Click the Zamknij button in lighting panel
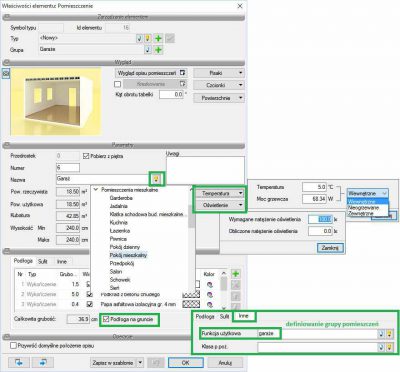 coord(330,248)
